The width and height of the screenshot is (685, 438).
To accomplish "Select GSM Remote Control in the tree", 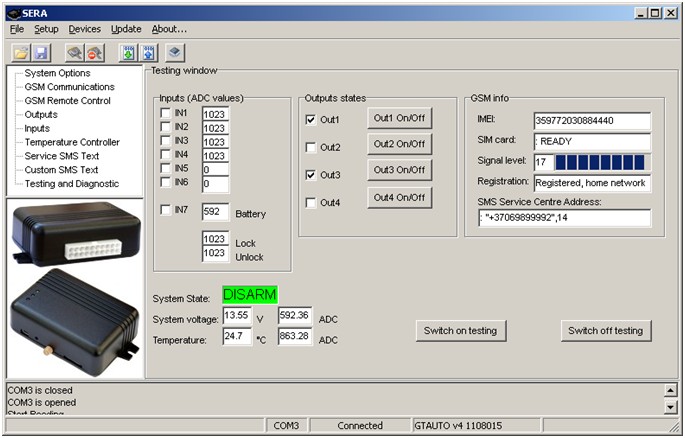I will click(x=67, y=101).
